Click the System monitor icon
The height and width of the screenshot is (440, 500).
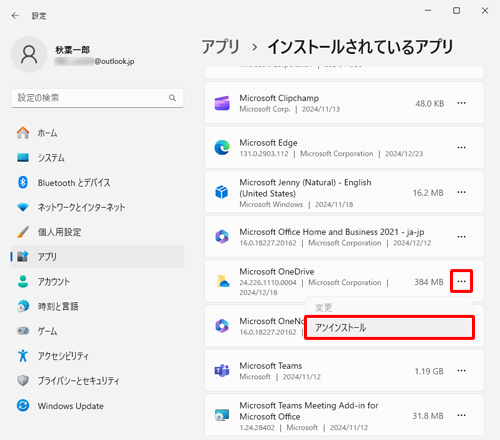coord(23,157)
